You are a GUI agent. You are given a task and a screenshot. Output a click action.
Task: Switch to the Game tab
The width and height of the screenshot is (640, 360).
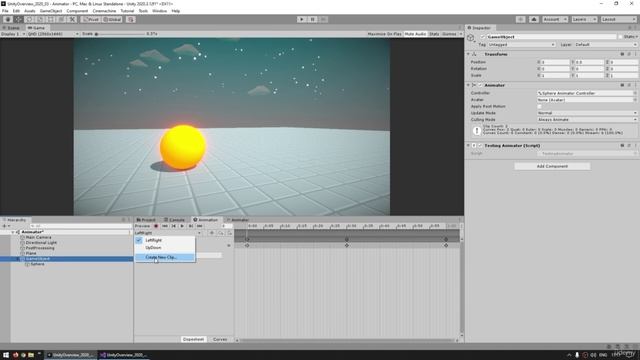(37, 28)
